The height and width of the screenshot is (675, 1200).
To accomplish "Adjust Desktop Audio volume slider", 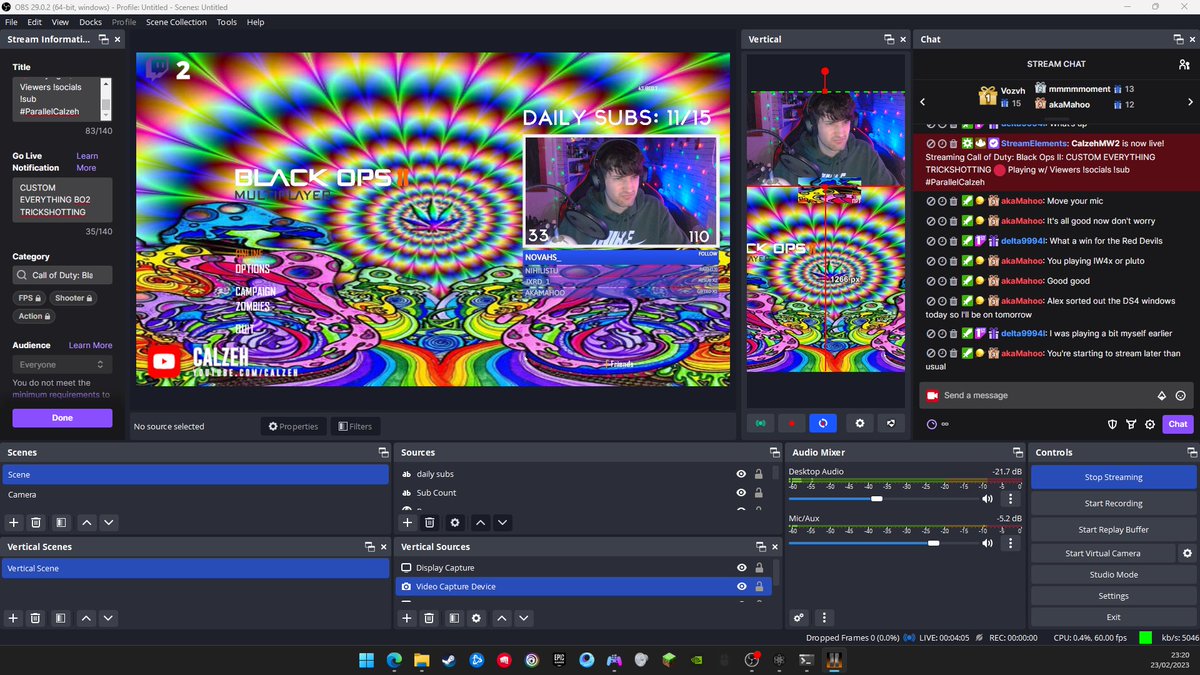I will tap(877, 498).
